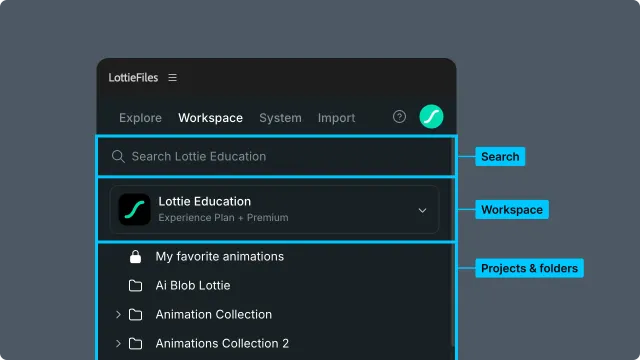Open My favorite animations
The width and height of the screenshot is (640, 360).
220,257
